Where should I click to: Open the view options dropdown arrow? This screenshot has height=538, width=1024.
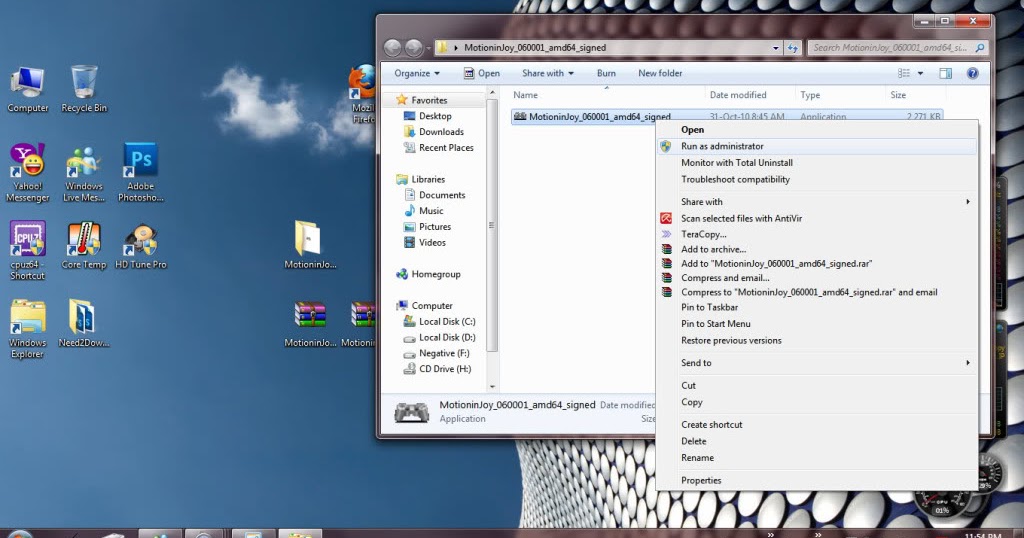[920, 73]
